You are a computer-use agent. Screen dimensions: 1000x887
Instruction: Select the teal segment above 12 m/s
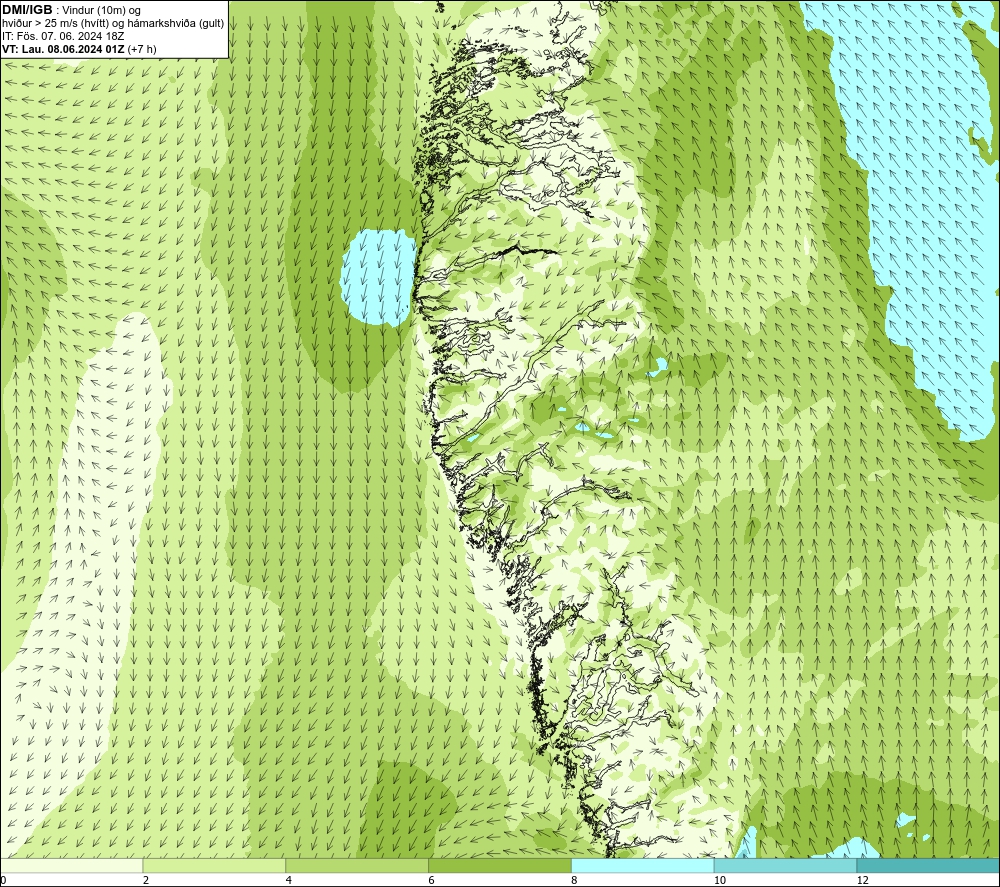(x=929, y=865)
